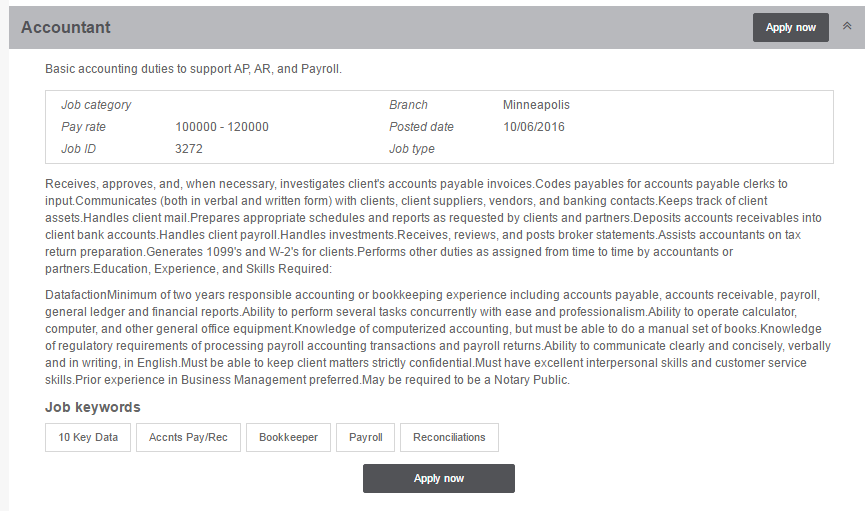865x511 pixels.
Task: Click the Job ID number 3272
Action: 189,149
